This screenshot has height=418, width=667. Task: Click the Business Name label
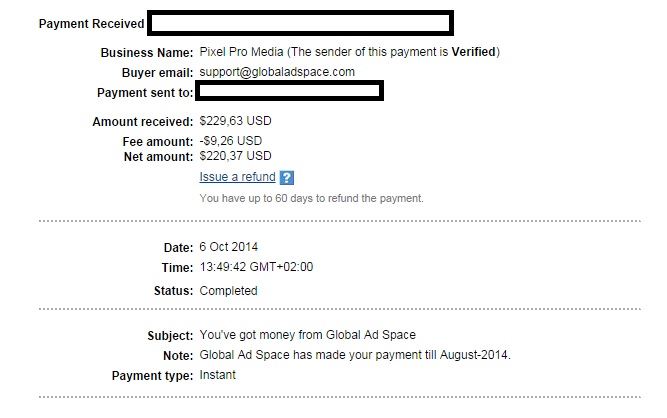[x=147, y=52]
